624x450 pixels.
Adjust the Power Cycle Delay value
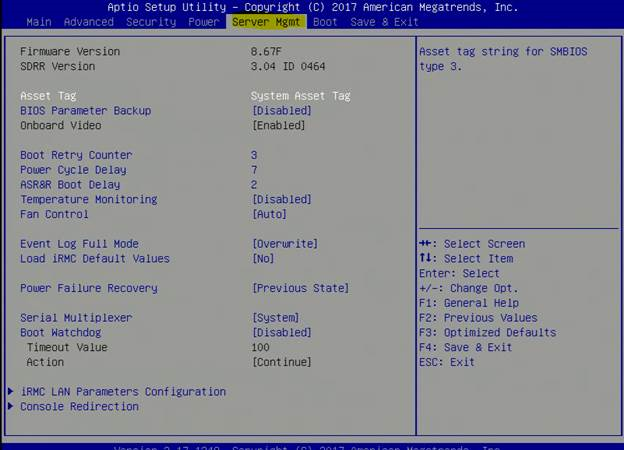(254, 170)
